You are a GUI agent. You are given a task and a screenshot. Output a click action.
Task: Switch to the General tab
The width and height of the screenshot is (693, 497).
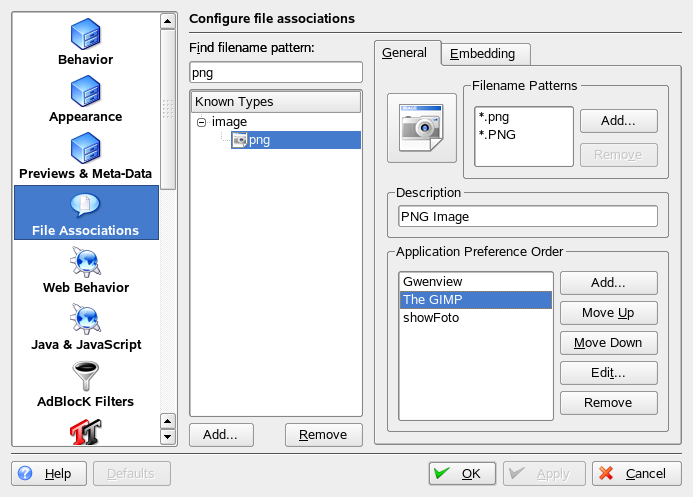coord(405,53)
